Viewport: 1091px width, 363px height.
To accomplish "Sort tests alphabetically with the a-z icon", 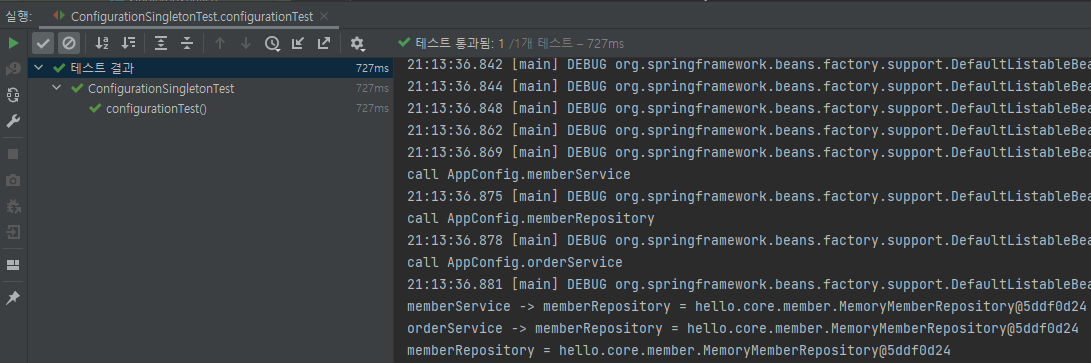I will point(102,43).
